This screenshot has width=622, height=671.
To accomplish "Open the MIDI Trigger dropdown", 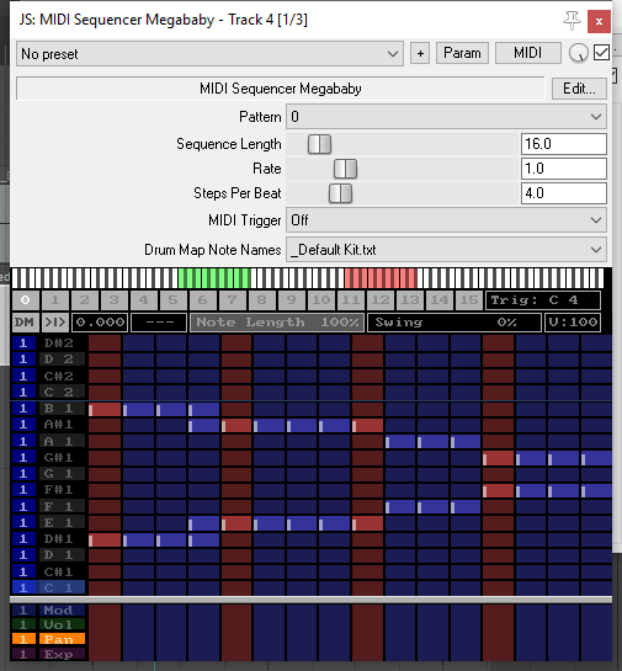I will point(446,220).
